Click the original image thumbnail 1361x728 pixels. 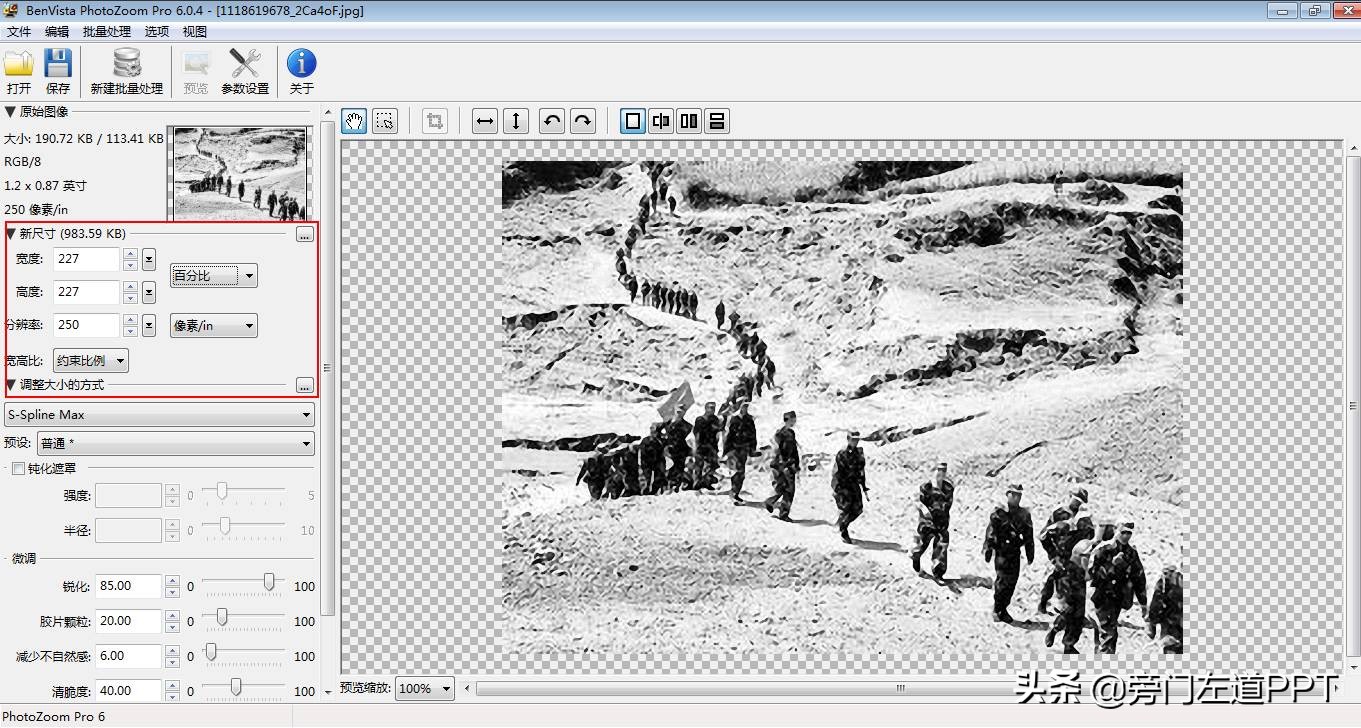(240, 172)
